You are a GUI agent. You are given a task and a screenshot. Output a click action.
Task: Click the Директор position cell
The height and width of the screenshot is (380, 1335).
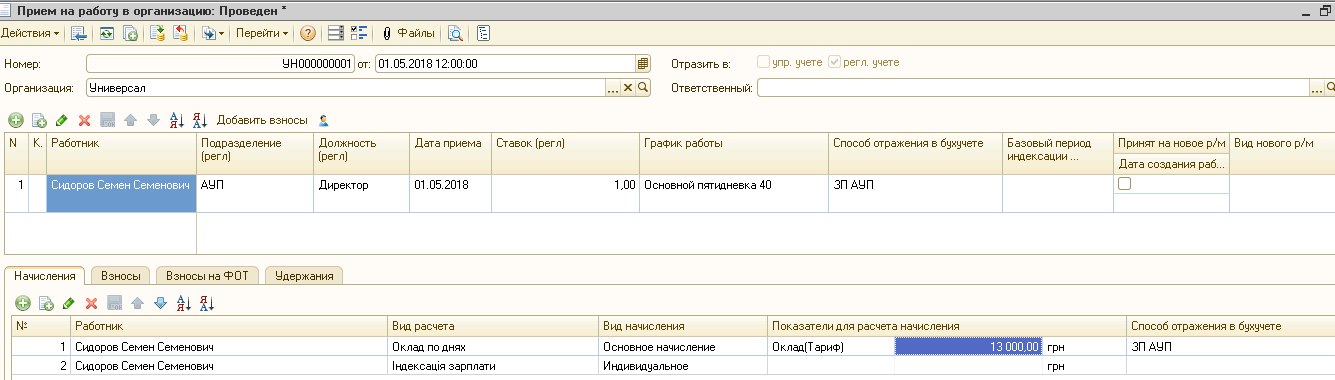(362, 194)
